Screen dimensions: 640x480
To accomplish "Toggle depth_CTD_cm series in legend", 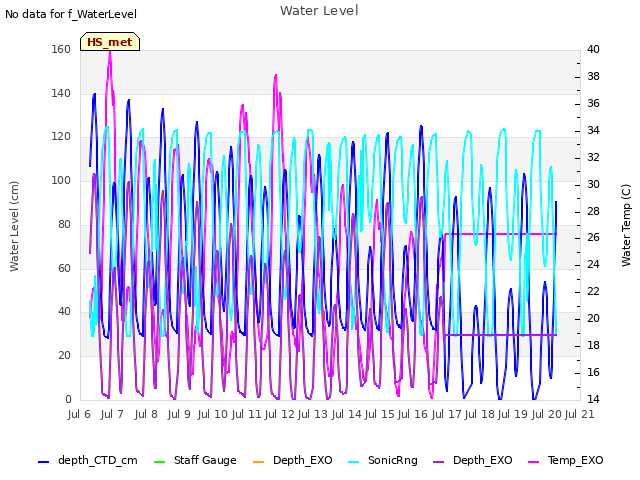I will pyautogui.click(x=88, y=460).
